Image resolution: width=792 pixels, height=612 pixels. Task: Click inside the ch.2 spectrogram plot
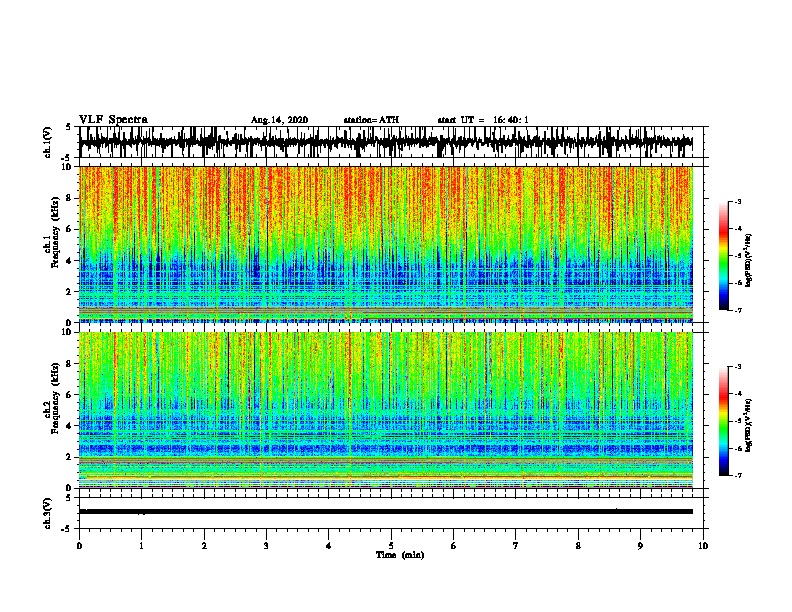coord(386,410)
